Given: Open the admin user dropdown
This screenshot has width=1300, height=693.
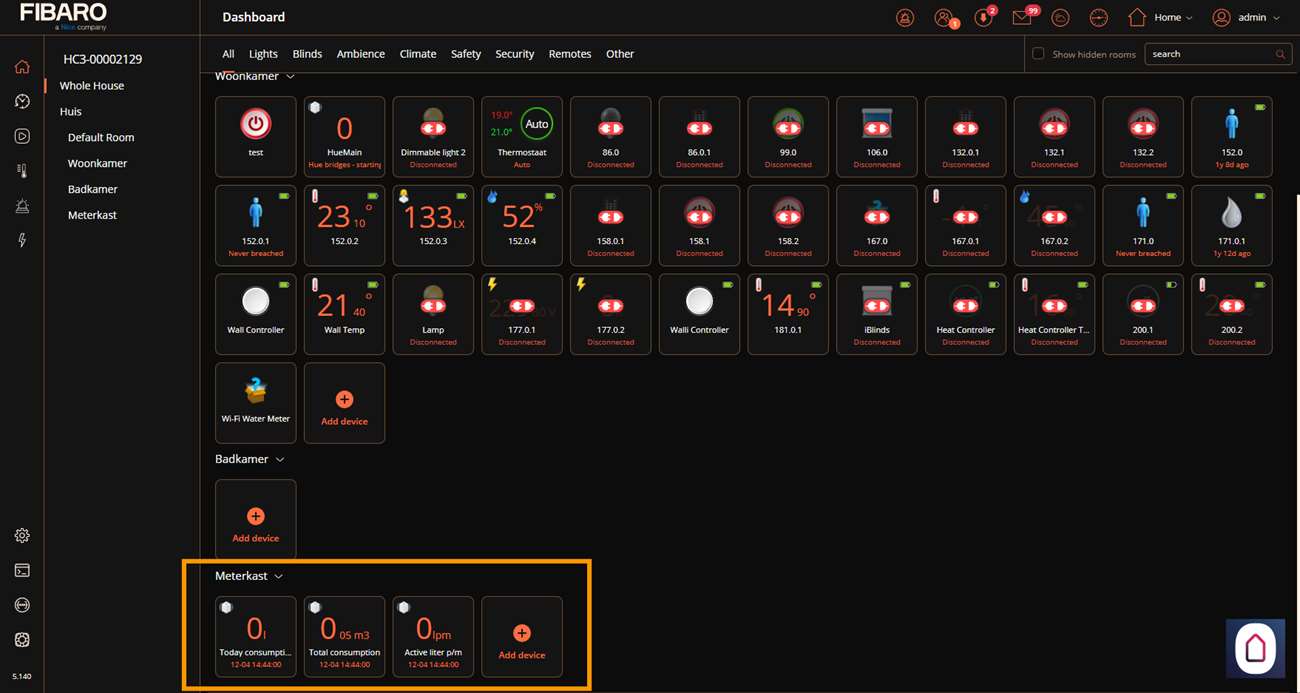Looking at the screenshot, I should pyautogui.click(x=1246, y=18).
